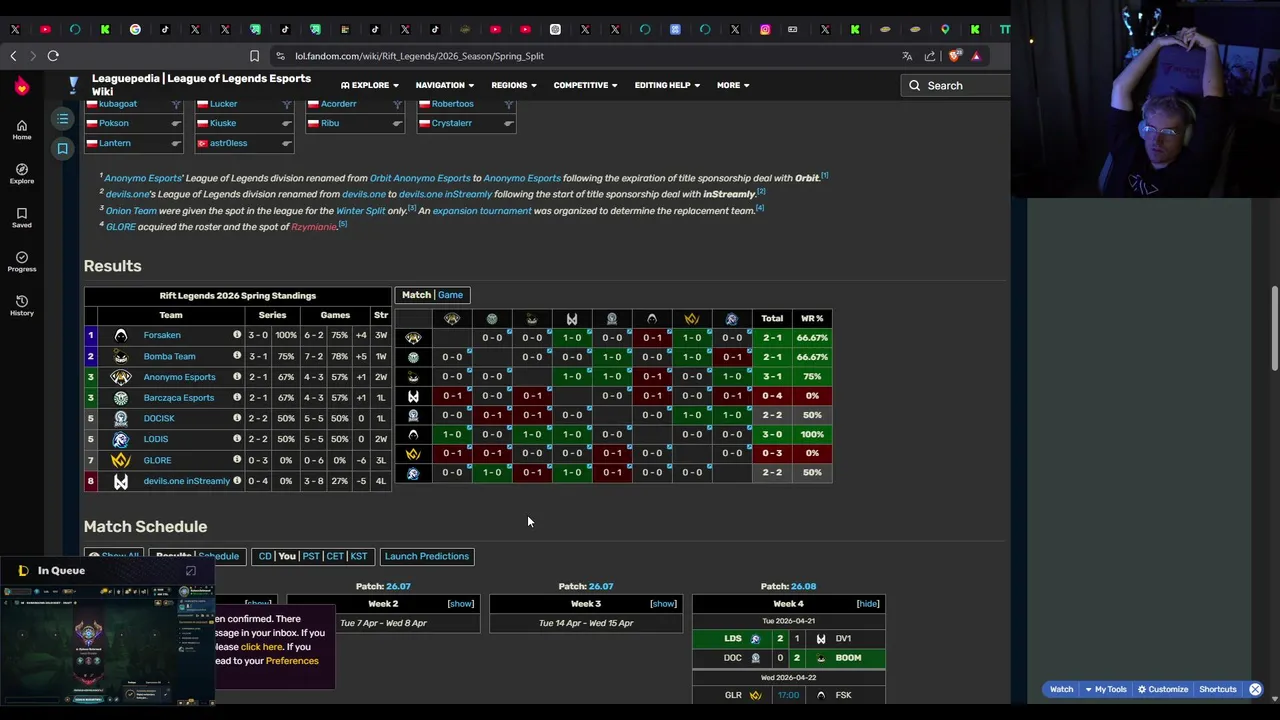Hide Week 4 matches
The image size is (1280, 720).
click(868, 604)
